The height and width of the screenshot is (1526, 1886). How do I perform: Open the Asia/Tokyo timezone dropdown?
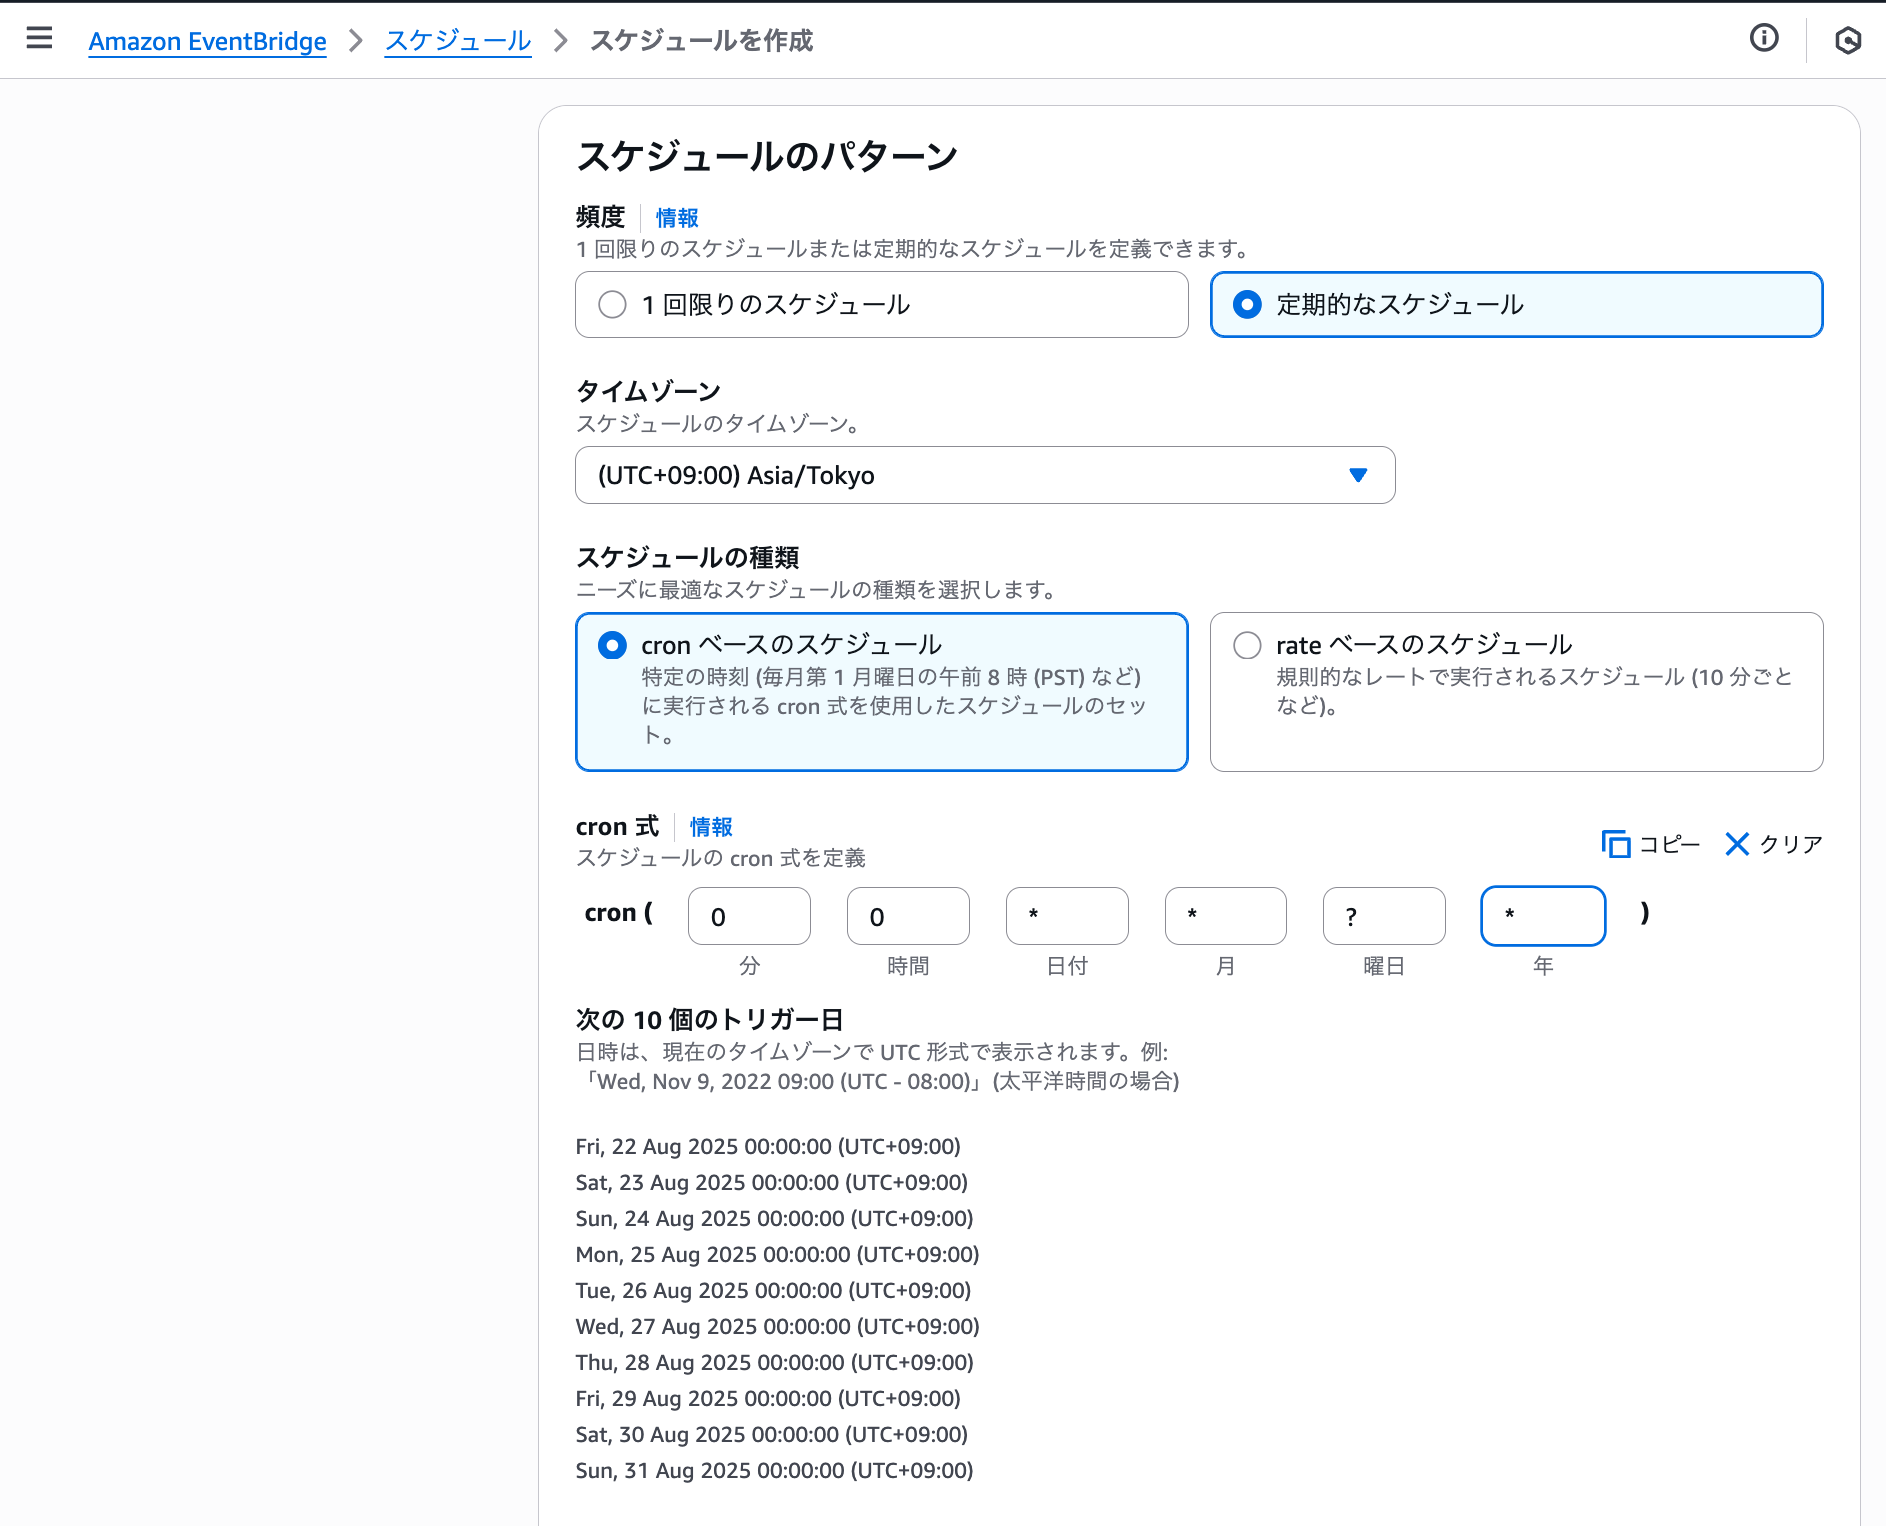click(970, 475)
